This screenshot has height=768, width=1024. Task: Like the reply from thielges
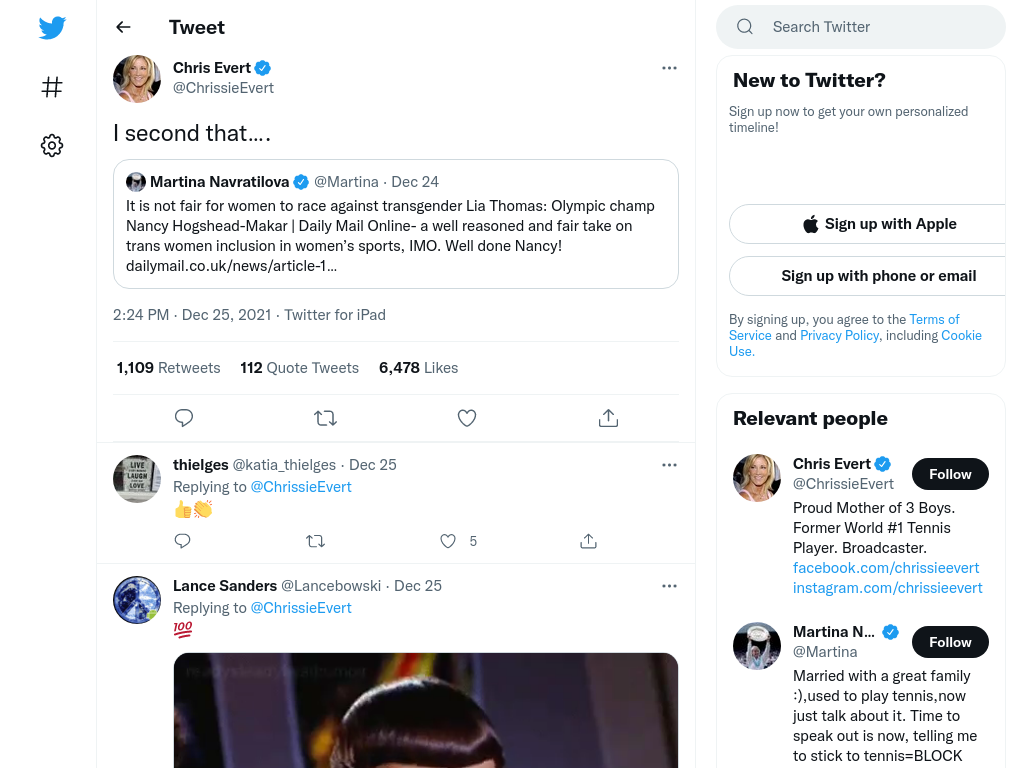pos(448,541)
